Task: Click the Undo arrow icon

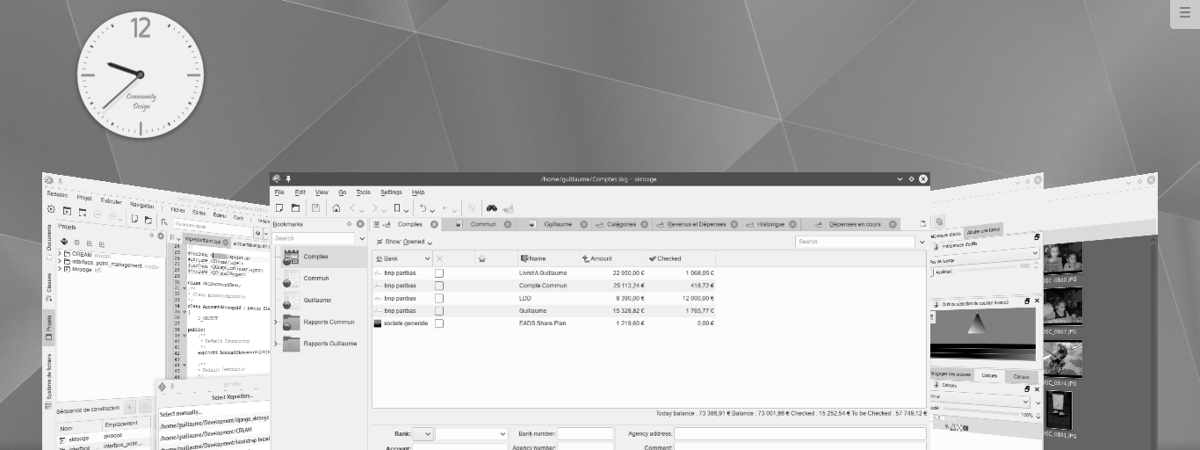Action: [x=423, y=208]
